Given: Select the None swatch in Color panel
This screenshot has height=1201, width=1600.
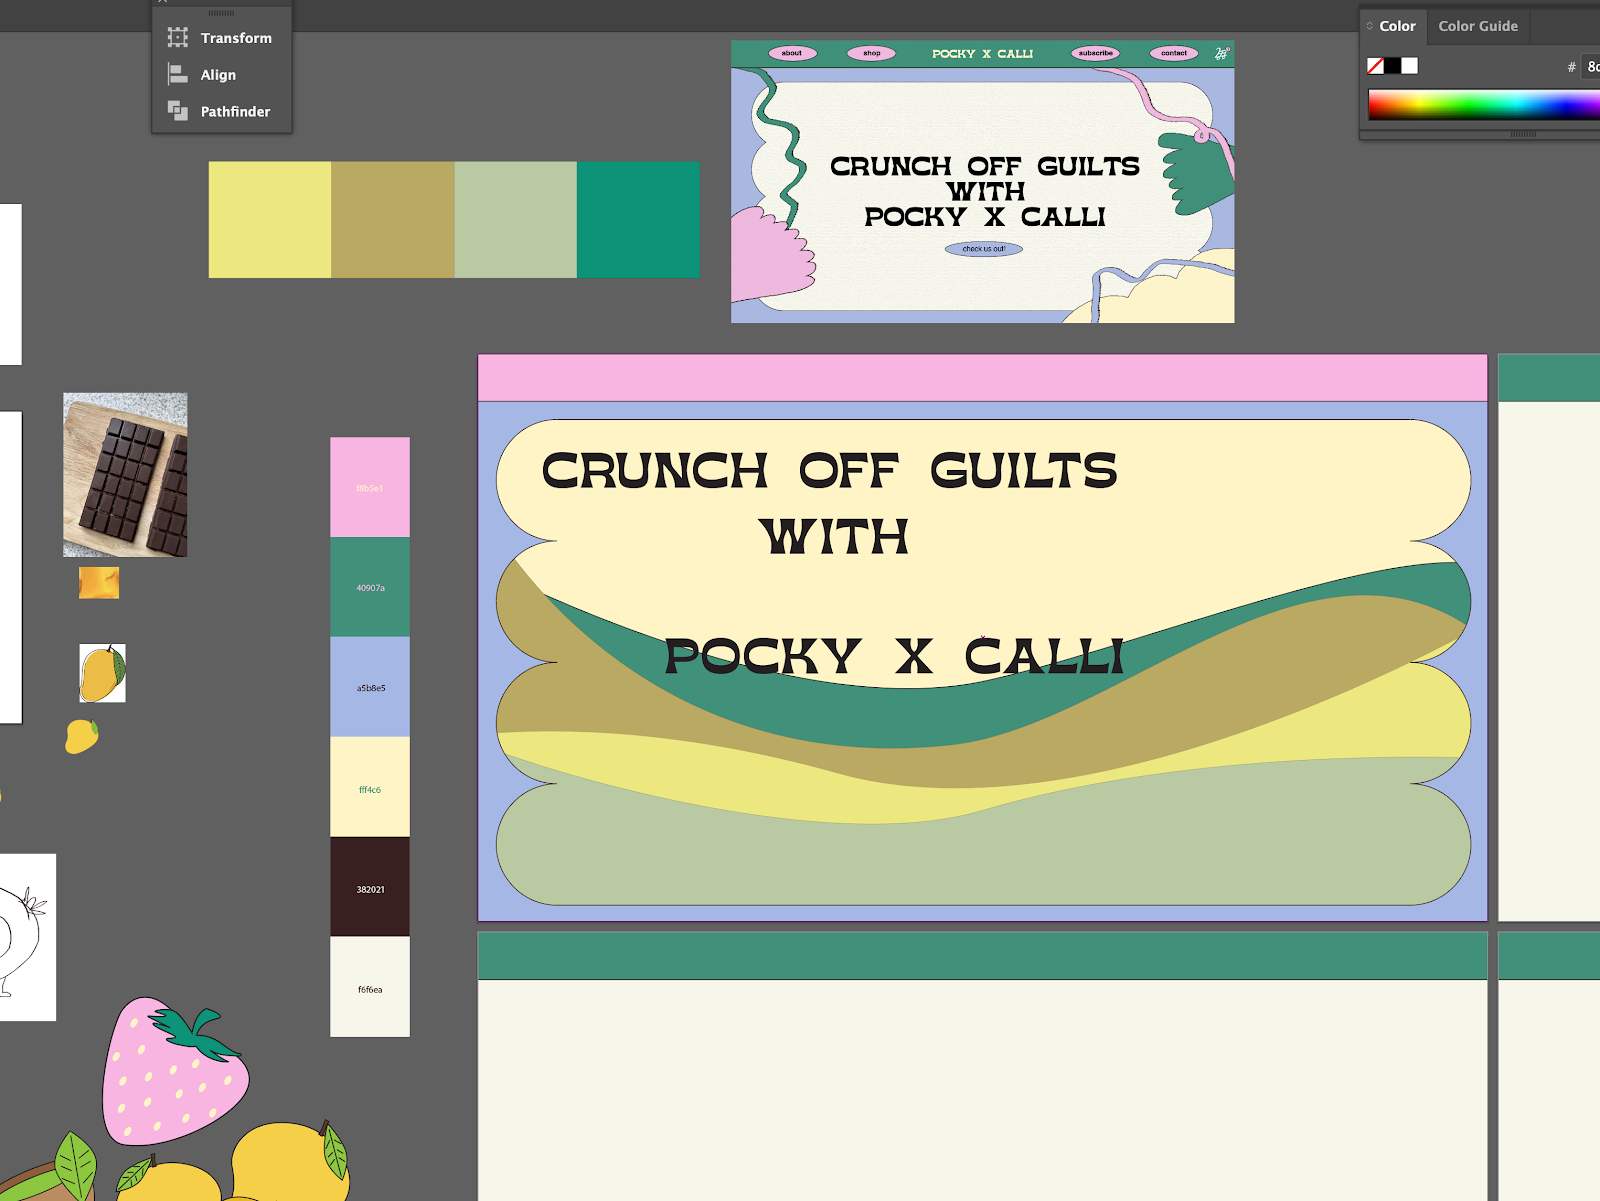Looking at the screenshot, I should point(1376,66).
